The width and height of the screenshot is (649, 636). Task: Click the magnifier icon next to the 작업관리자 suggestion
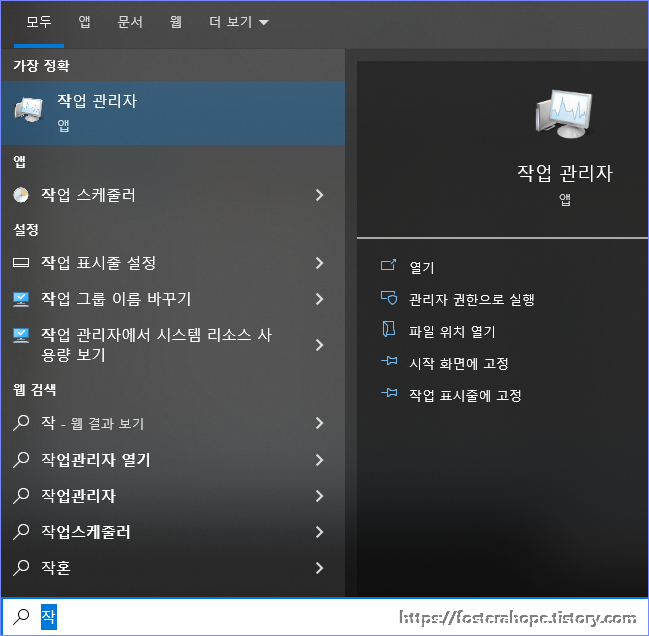[x=21, y=496]
